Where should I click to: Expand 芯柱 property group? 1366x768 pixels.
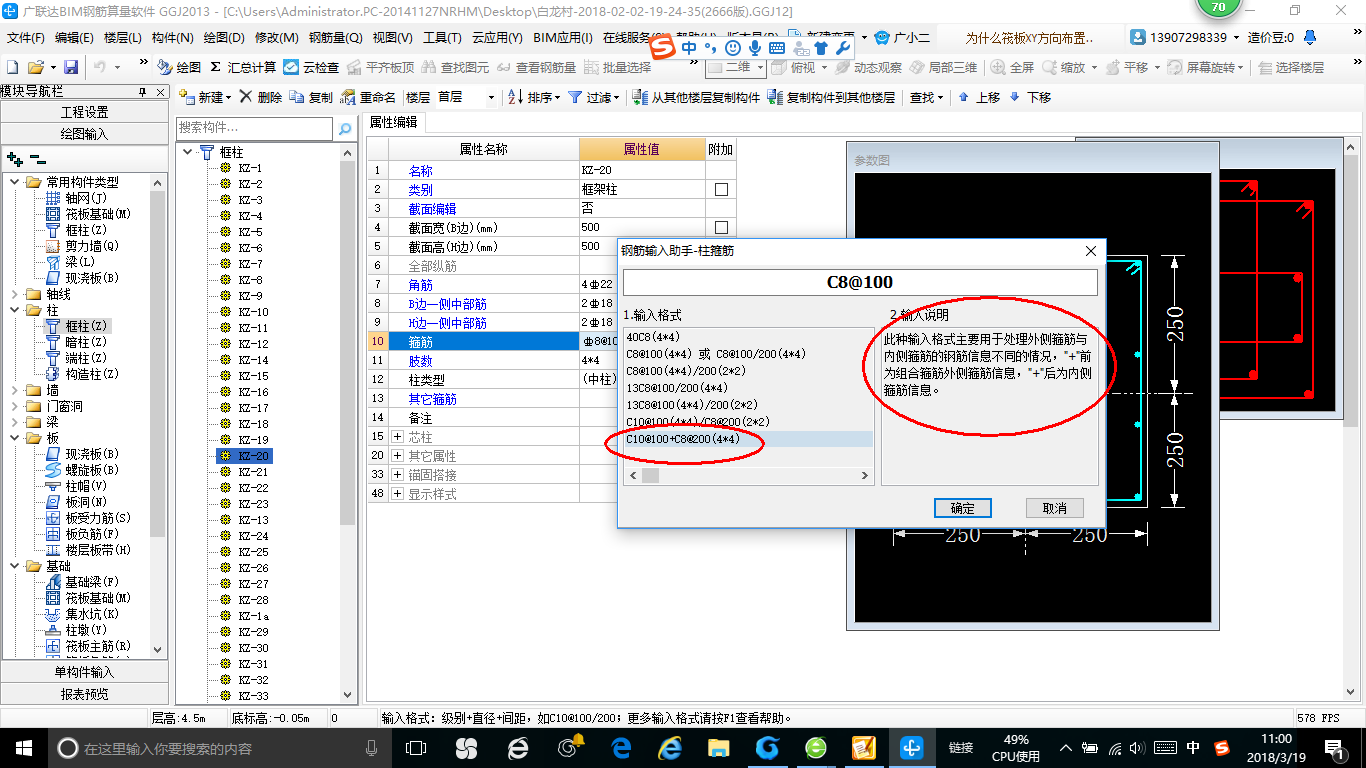(x=397, y=437)
